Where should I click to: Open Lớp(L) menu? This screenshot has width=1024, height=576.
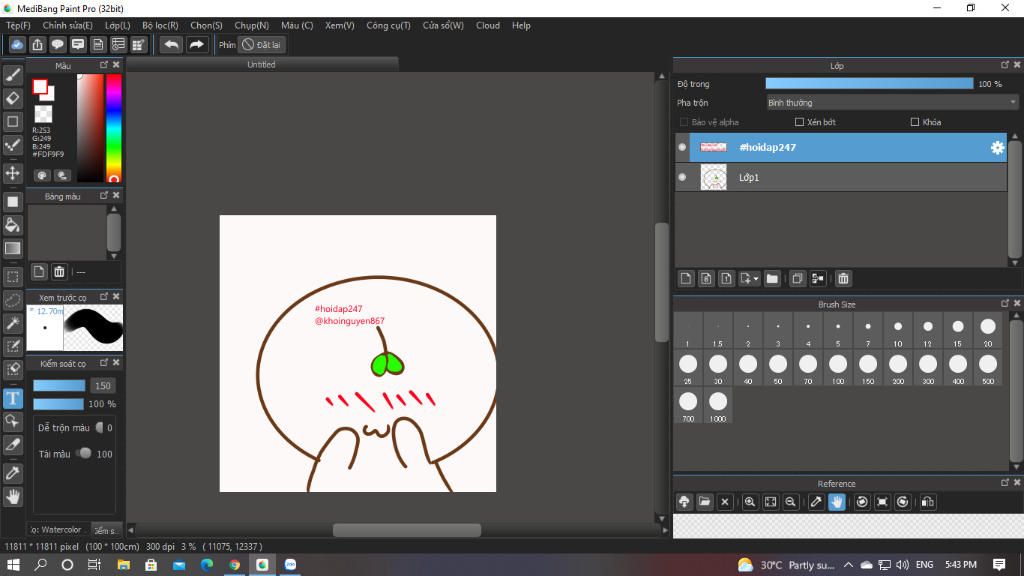[x=118, y=25]
